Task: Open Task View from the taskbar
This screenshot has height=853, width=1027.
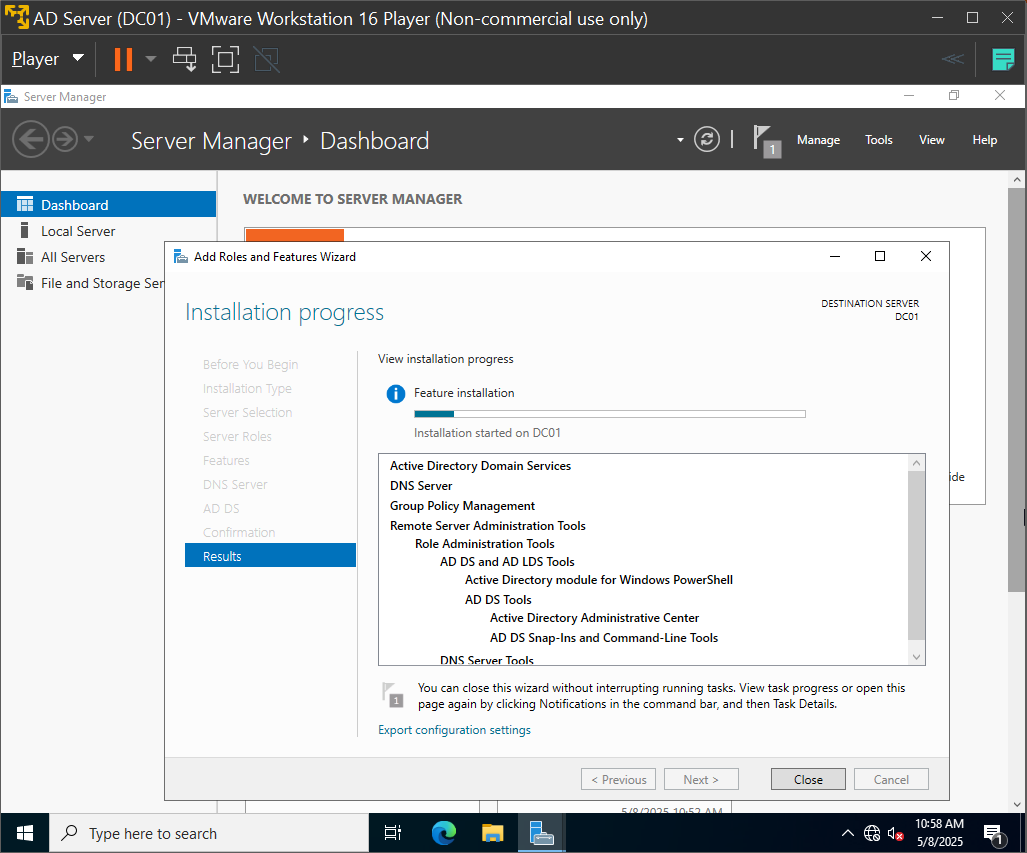Action: 393,833
